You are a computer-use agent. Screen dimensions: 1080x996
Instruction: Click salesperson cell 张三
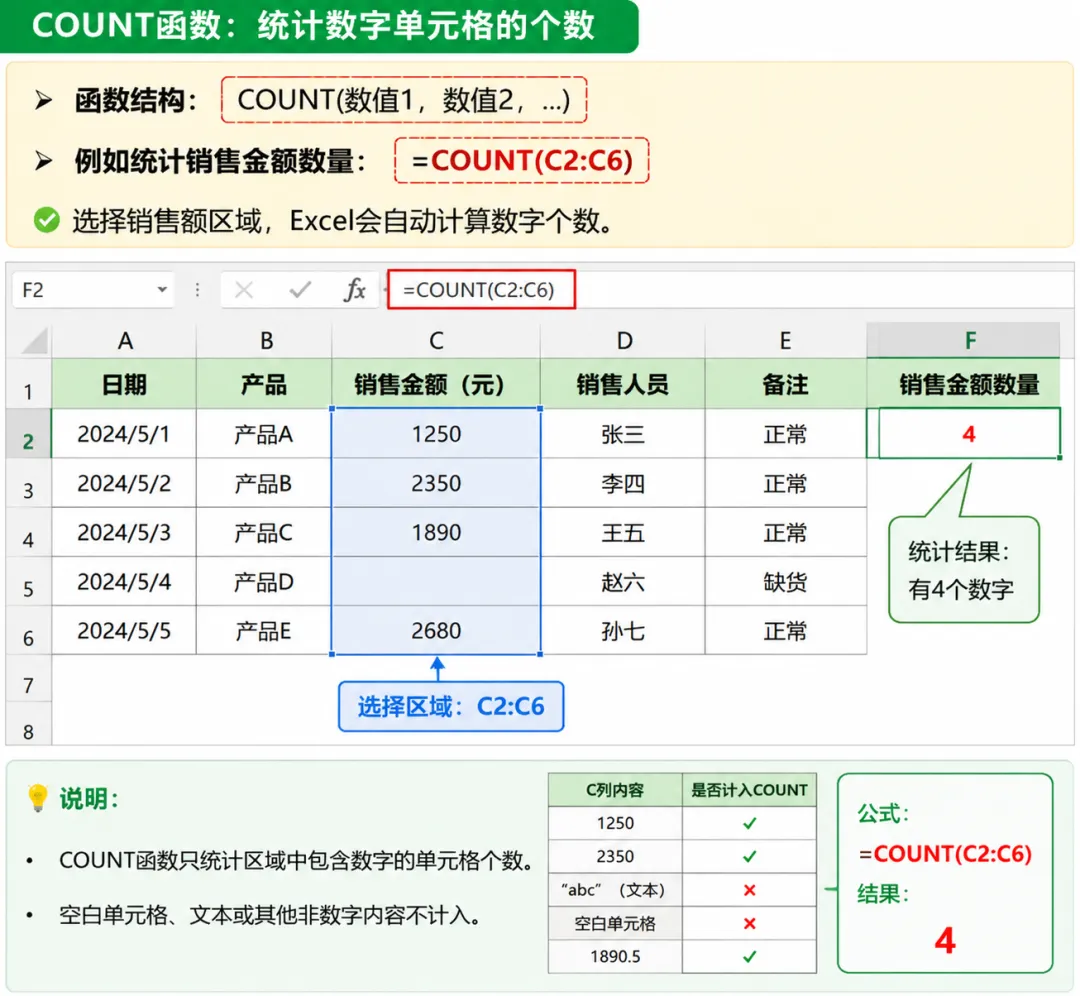623,434
